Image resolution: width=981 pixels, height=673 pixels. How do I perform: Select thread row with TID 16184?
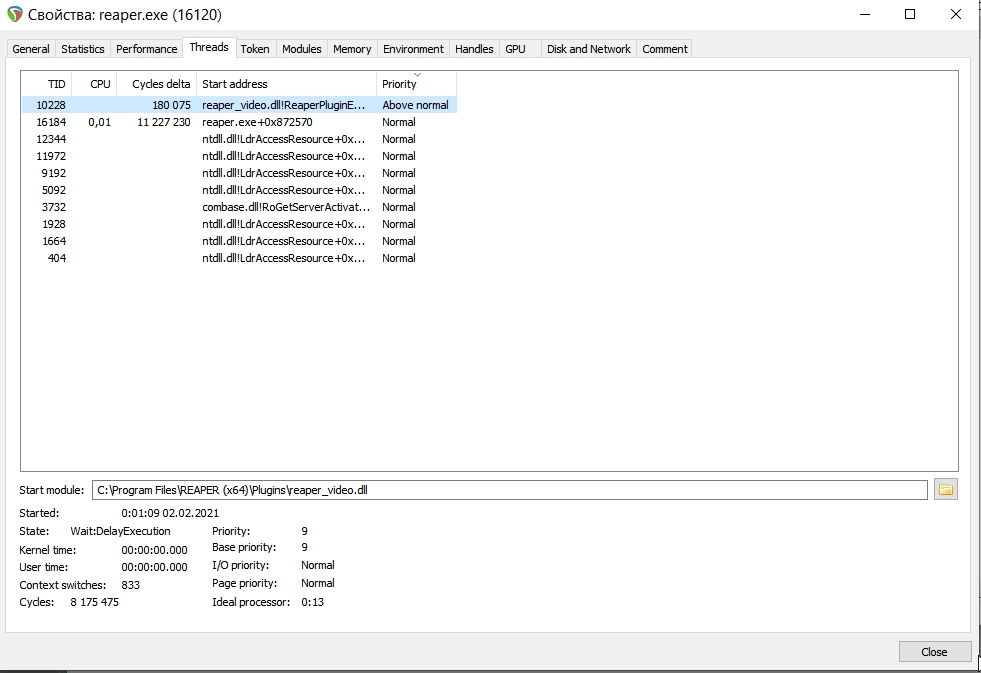pos(239,122)
